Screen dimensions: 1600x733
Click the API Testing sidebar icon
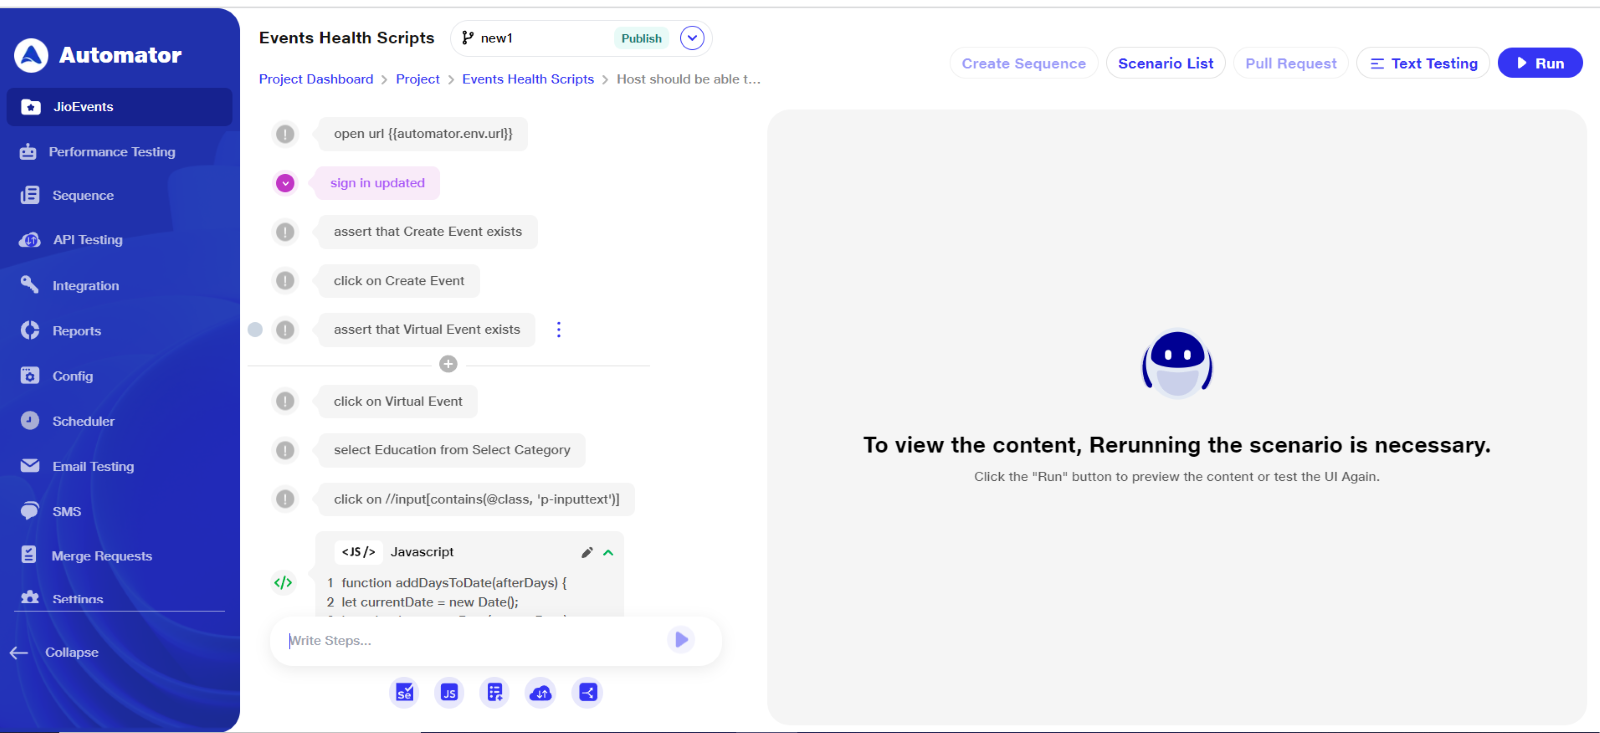30,240
